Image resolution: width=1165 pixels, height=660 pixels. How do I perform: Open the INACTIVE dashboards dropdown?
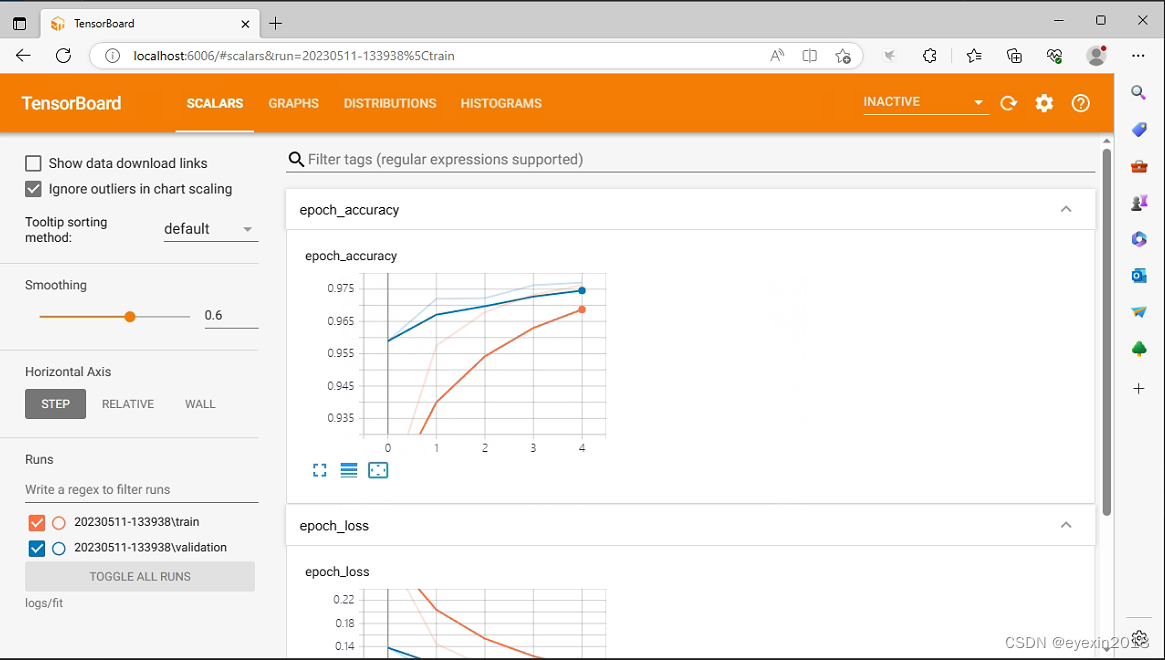926,103
